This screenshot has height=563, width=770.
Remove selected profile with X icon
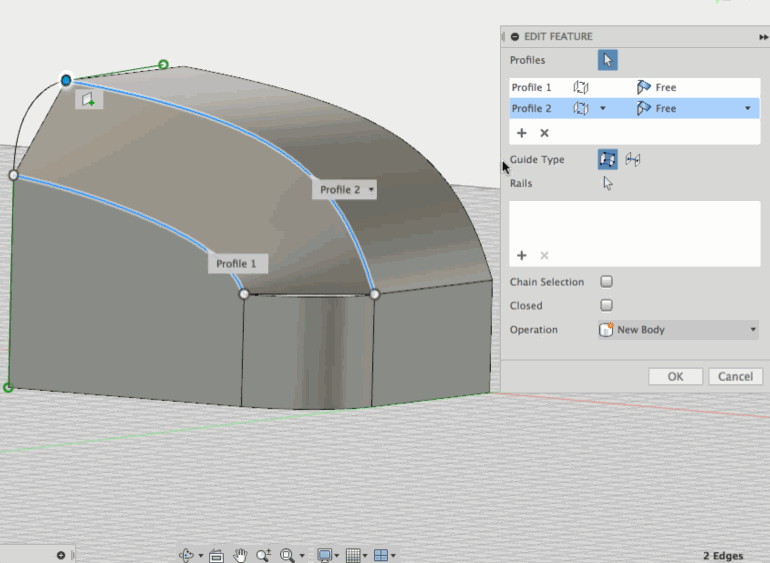(544, 133)
